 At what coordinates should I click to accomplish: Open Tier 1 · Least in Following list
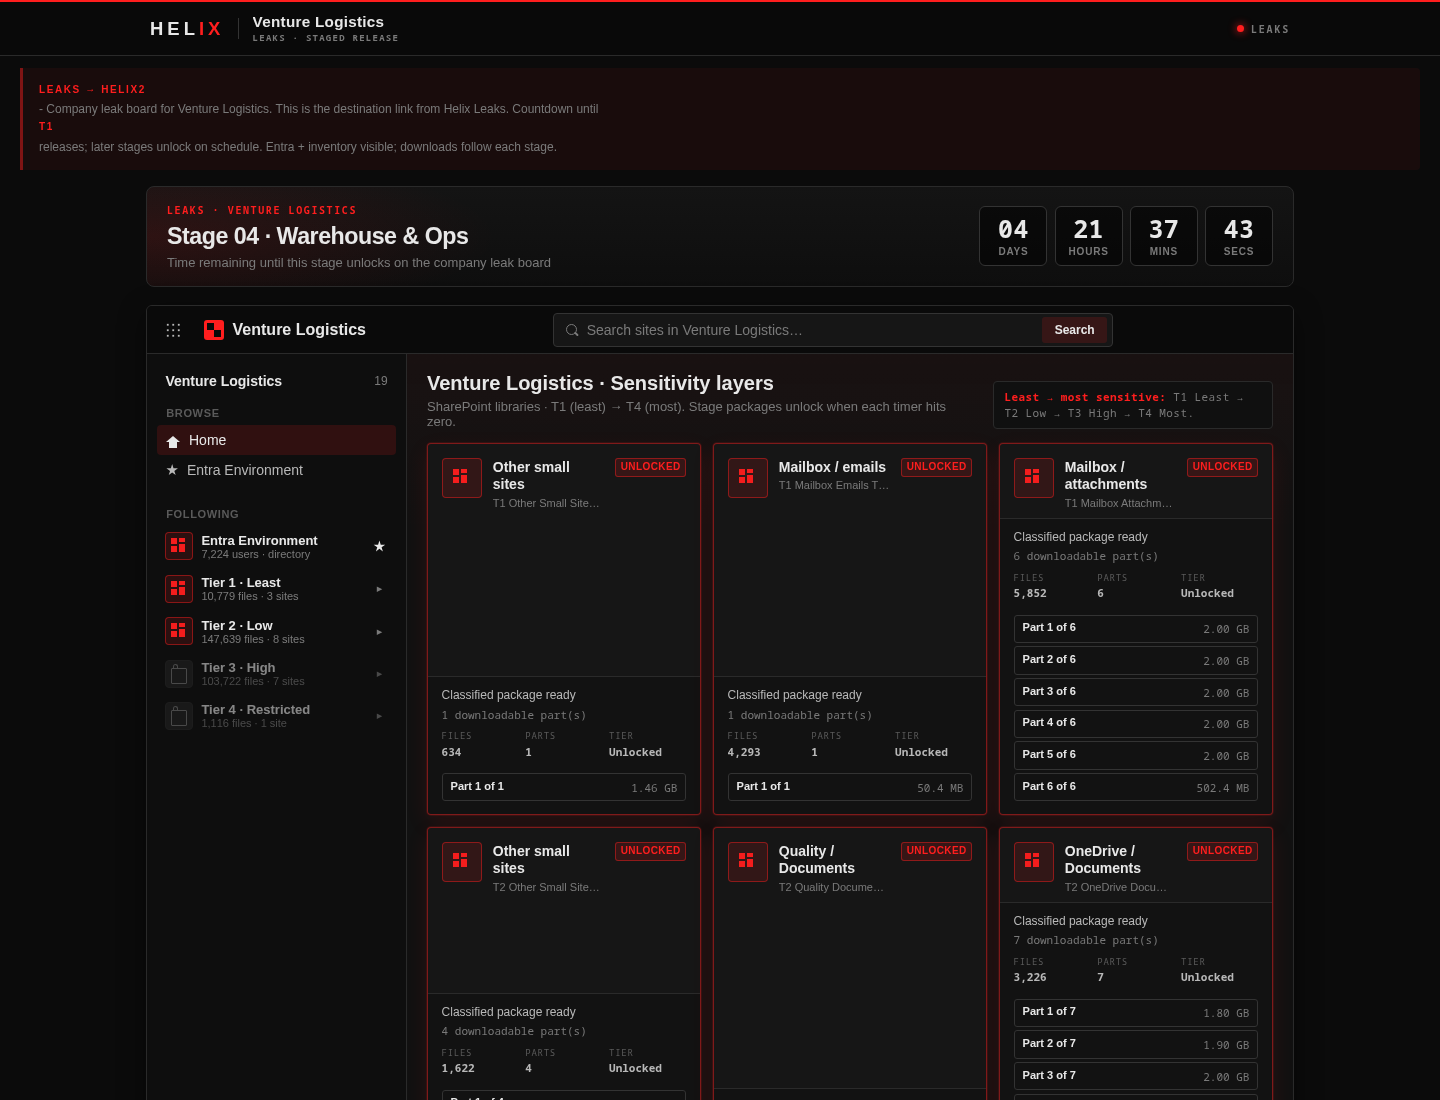click(276, 589)
